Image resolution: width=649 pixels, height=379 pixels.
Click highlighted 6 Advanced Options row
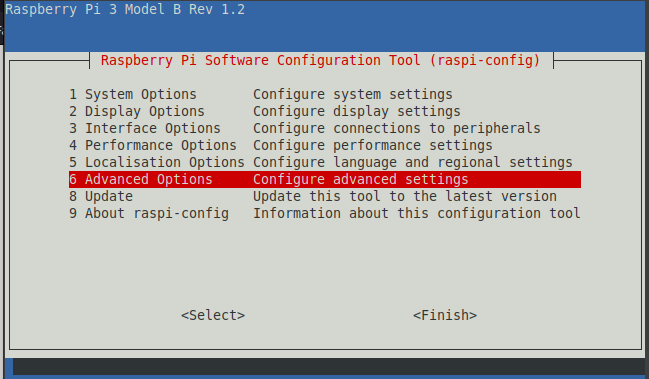pyautogui.click(x=325, y=179)
